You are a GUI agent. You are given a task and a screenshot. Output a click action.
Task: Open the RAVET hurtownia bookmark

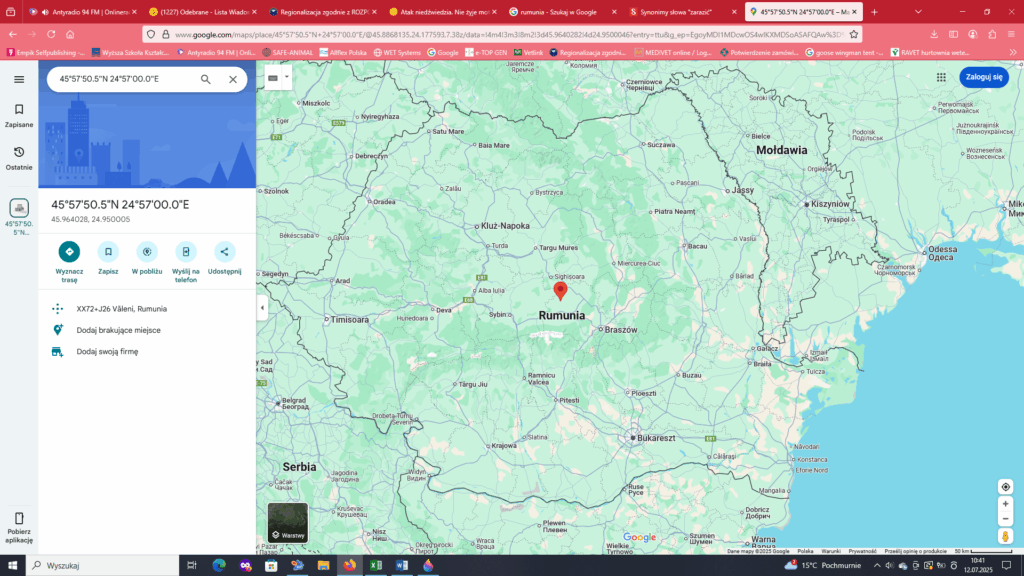930,52
